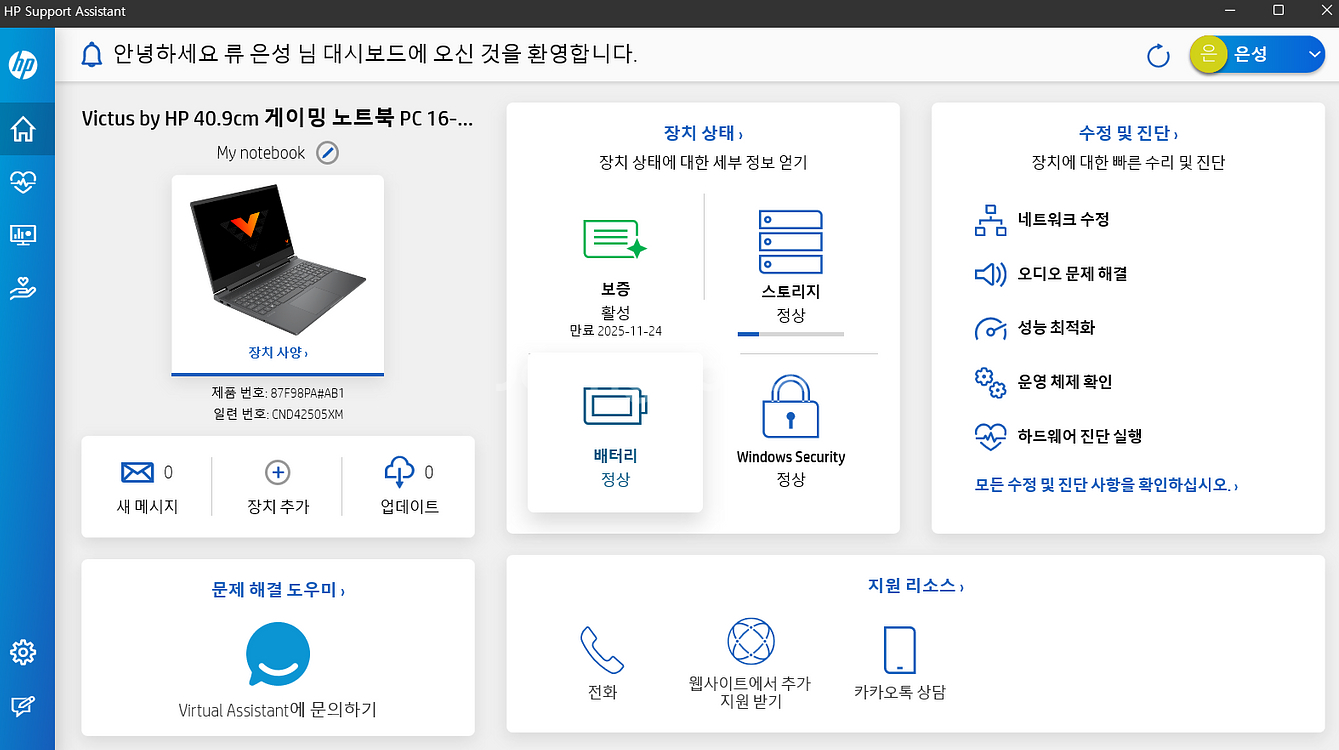The height and width of the screenshot is (750, 1339).
Task: Click 카카오톡 상담 label
Action: coord(899,692)
